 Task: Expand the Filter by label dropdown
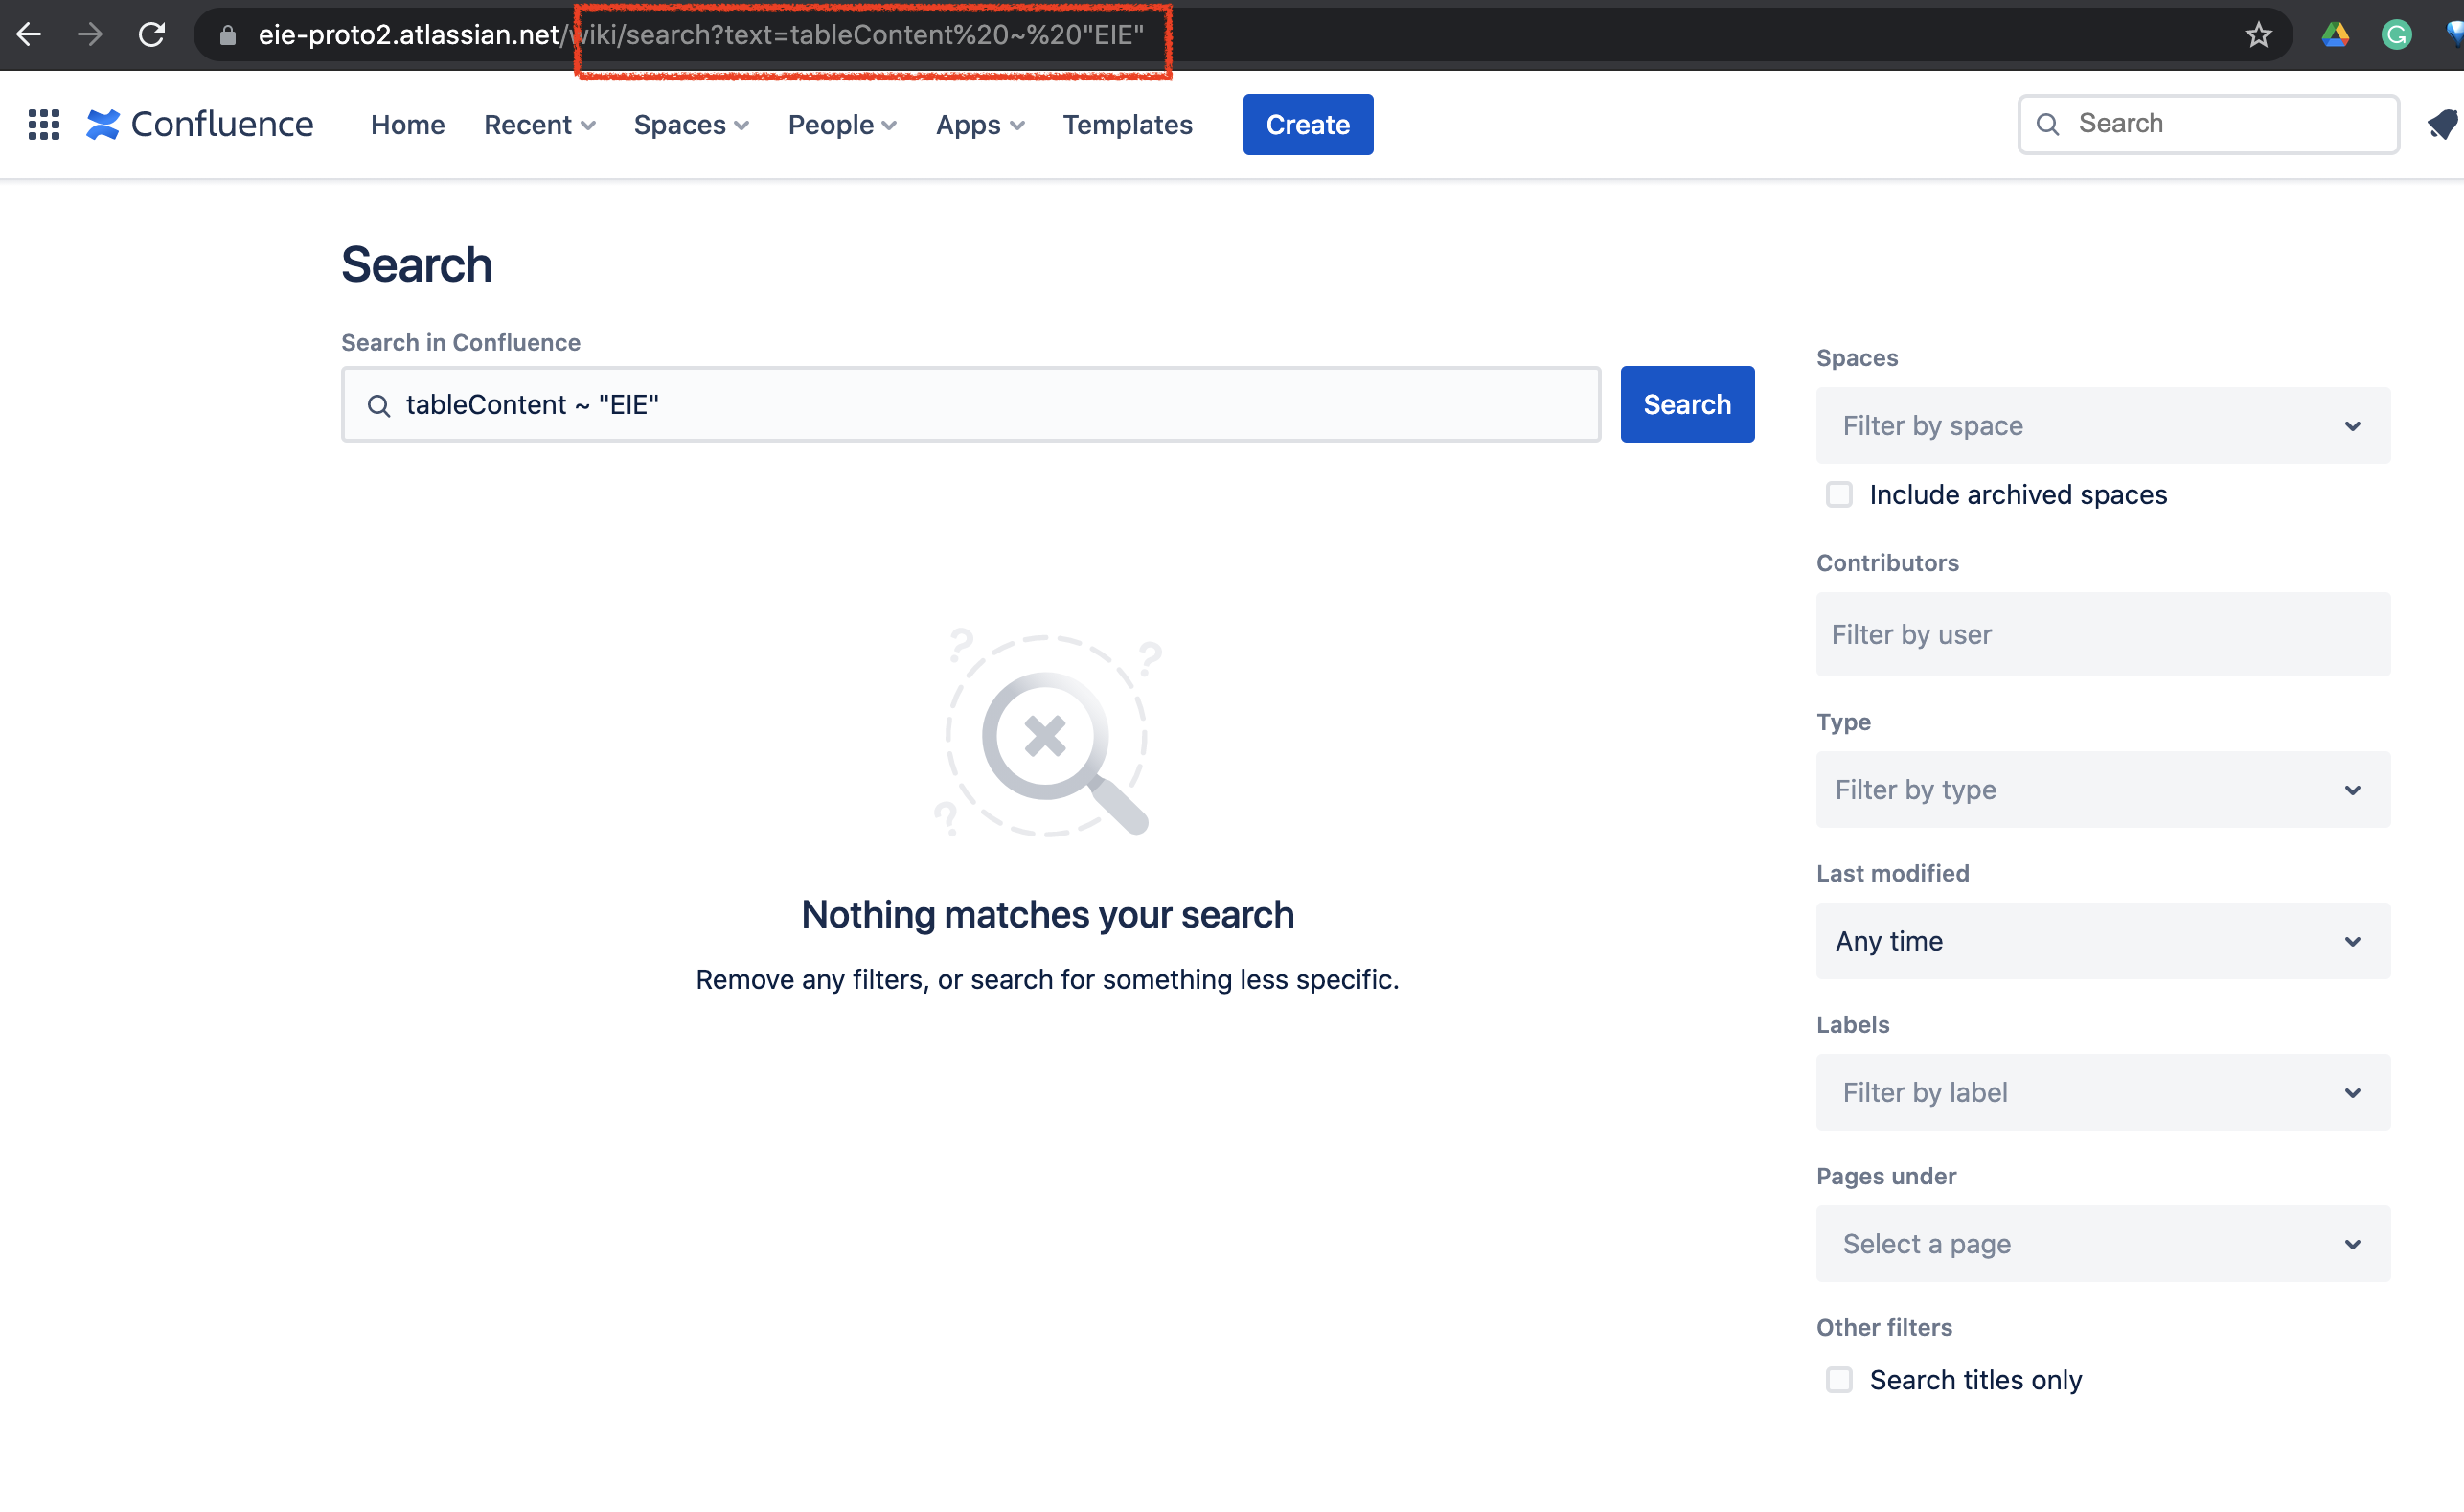click(2102, 1092)
